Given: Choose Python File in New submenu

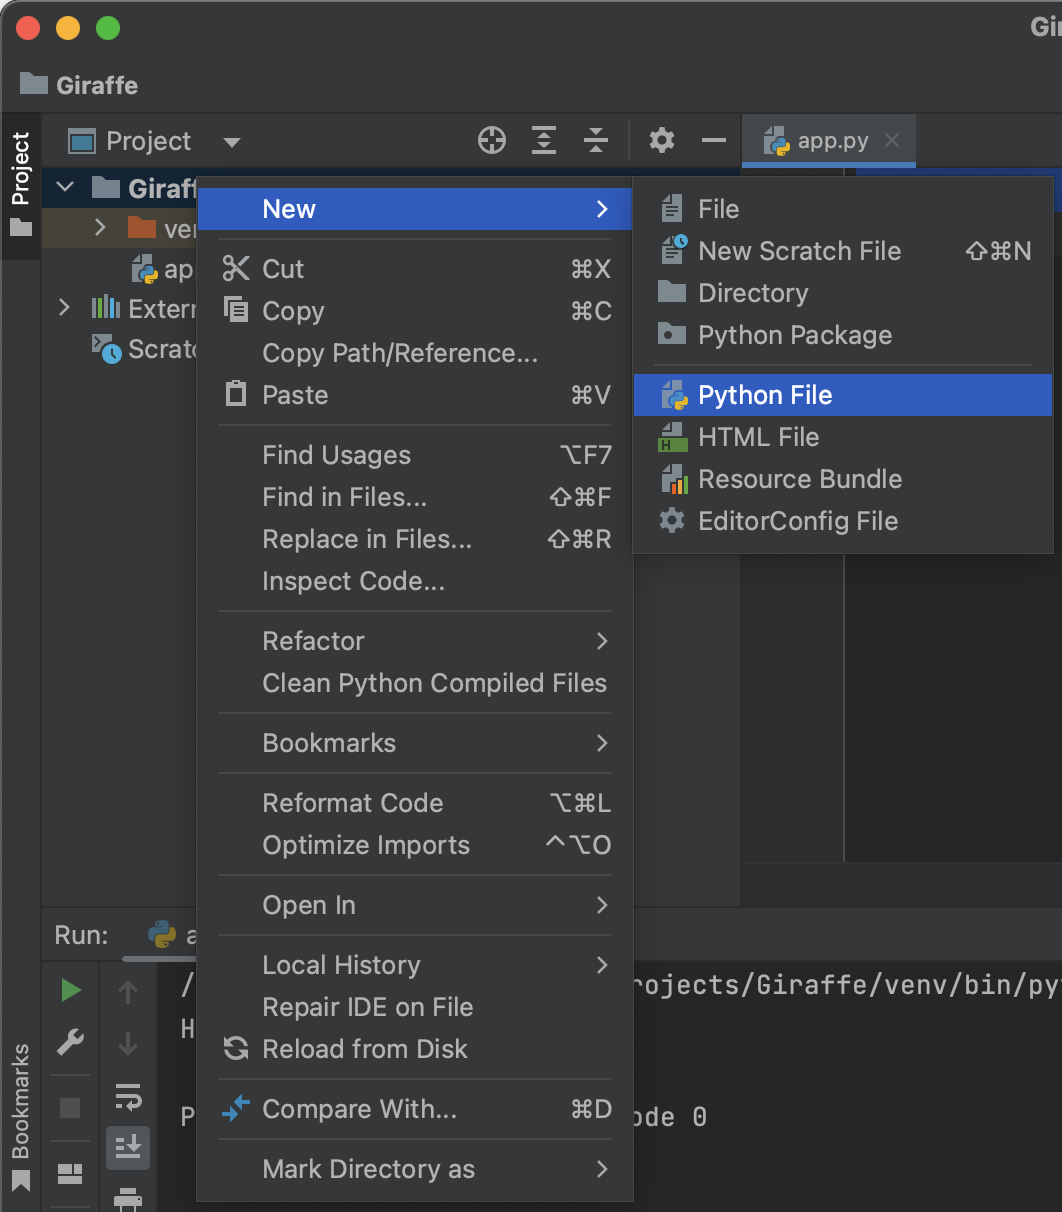Looking at the screenshot, I should pyautogui.click(x=843, y=395).
